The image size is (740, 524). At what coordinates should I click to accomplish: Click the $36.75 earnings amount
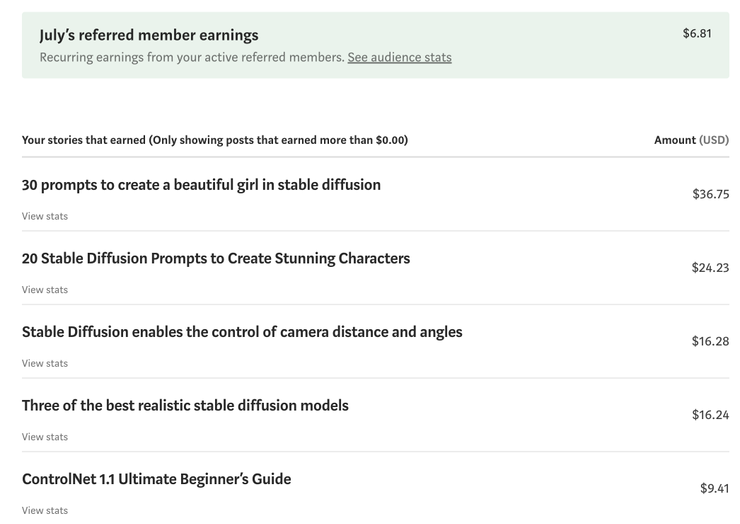point(710,194)
